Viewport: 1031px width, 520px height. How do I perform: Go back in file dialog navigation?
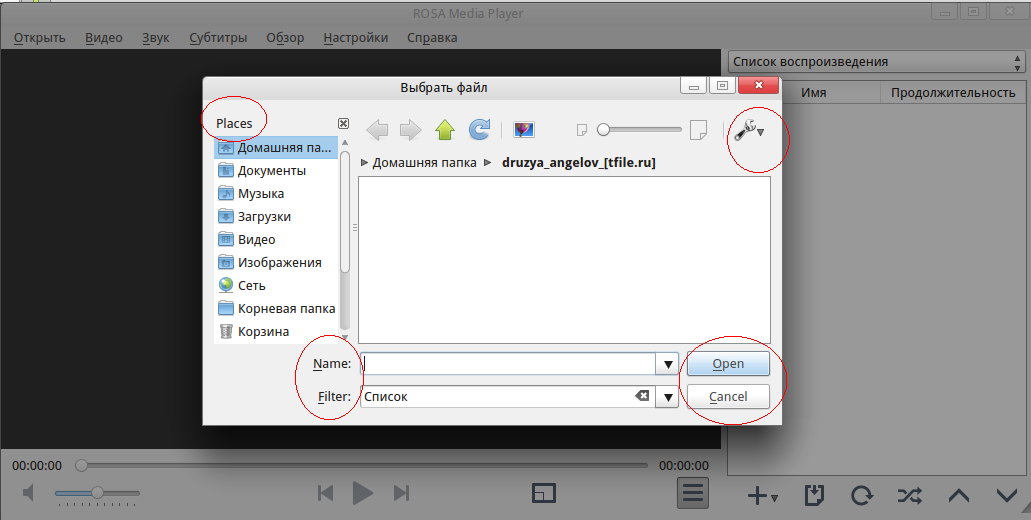click(x=377, y=130)
